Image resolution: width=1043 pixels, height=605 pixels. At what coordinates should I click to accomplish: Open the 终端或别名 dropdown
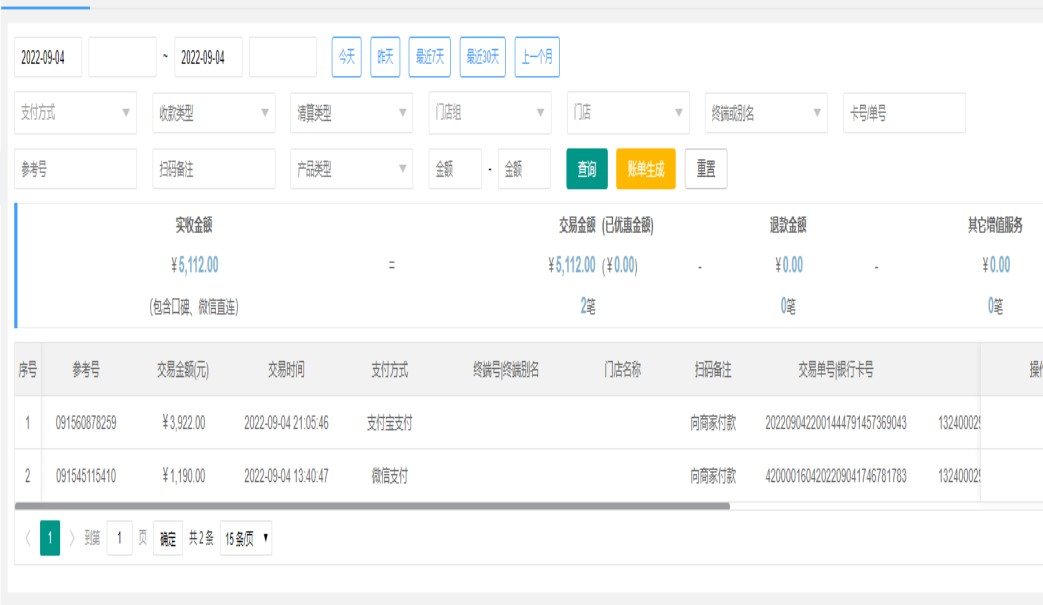click(x=766, y=113)
